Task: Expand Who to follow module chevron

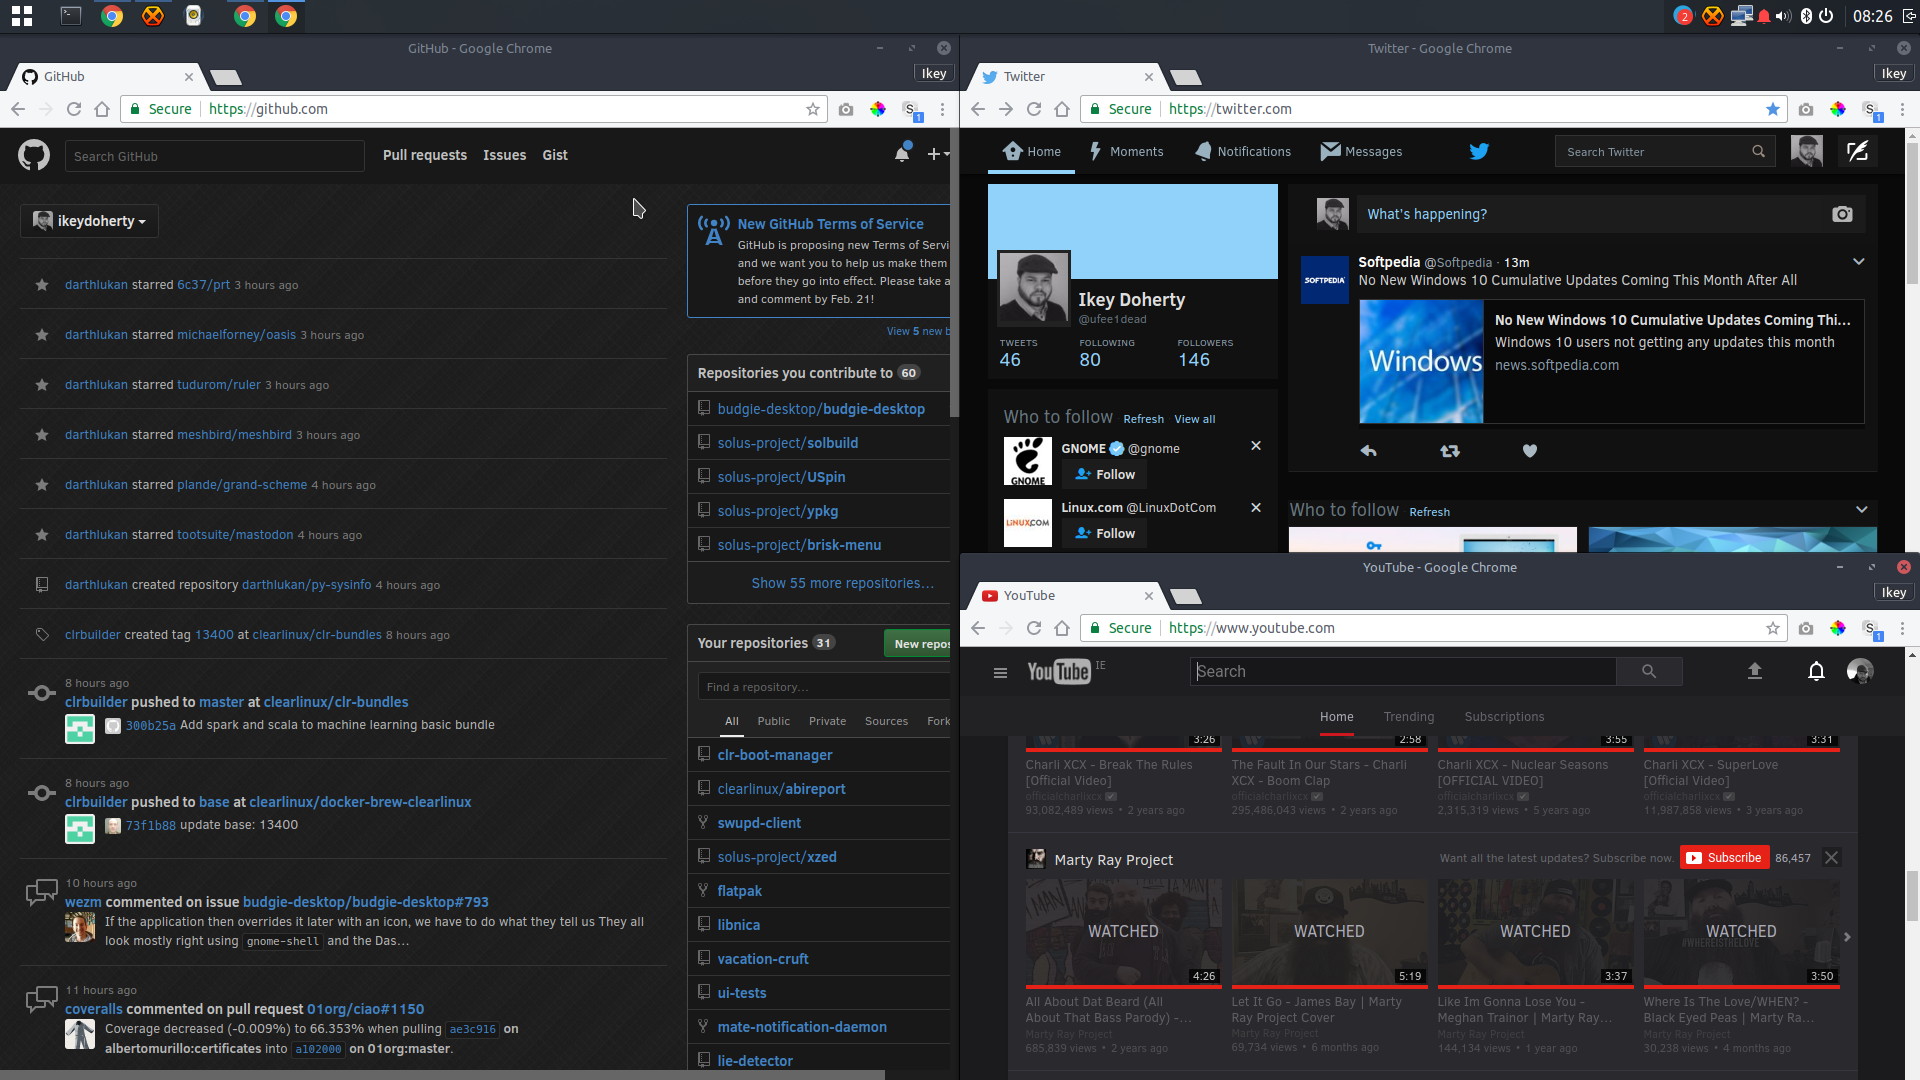Action: [x=1861, y=510]
